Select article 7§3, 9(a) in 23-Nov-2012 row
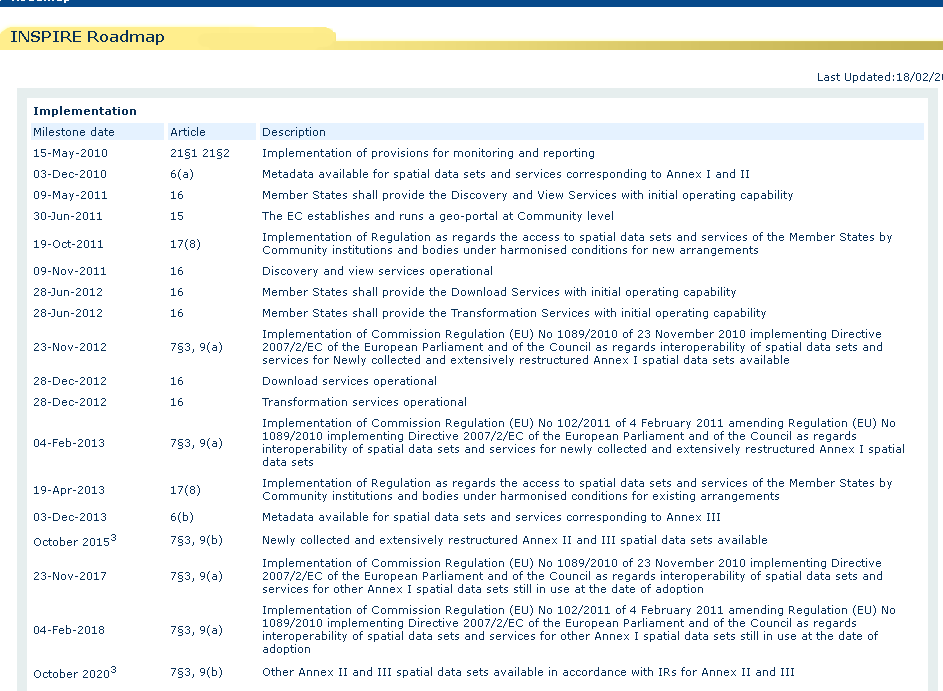The image size is (943, 691). (197, 347)
